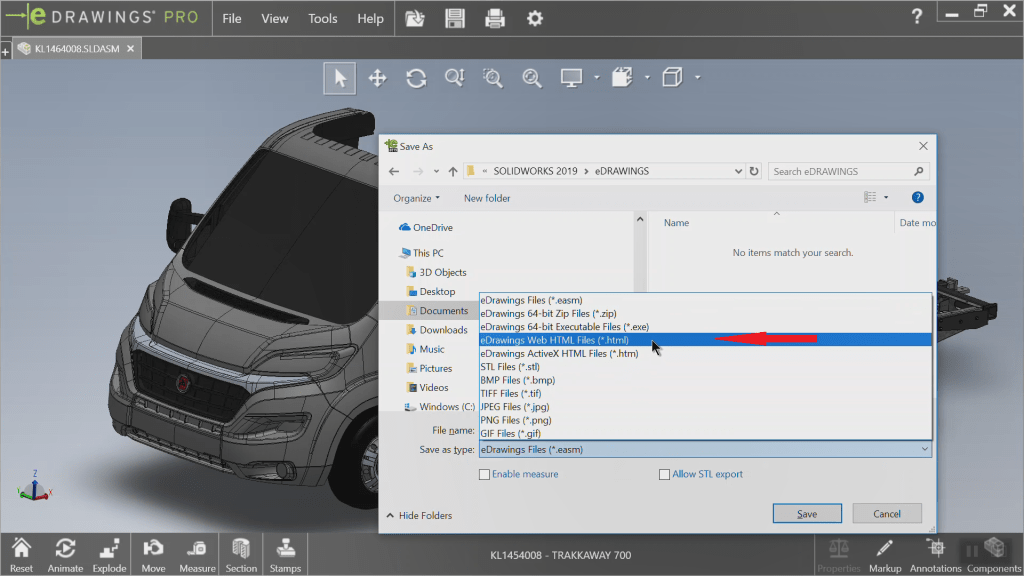Collapse folders with Hide Folders

coord(419,516)
